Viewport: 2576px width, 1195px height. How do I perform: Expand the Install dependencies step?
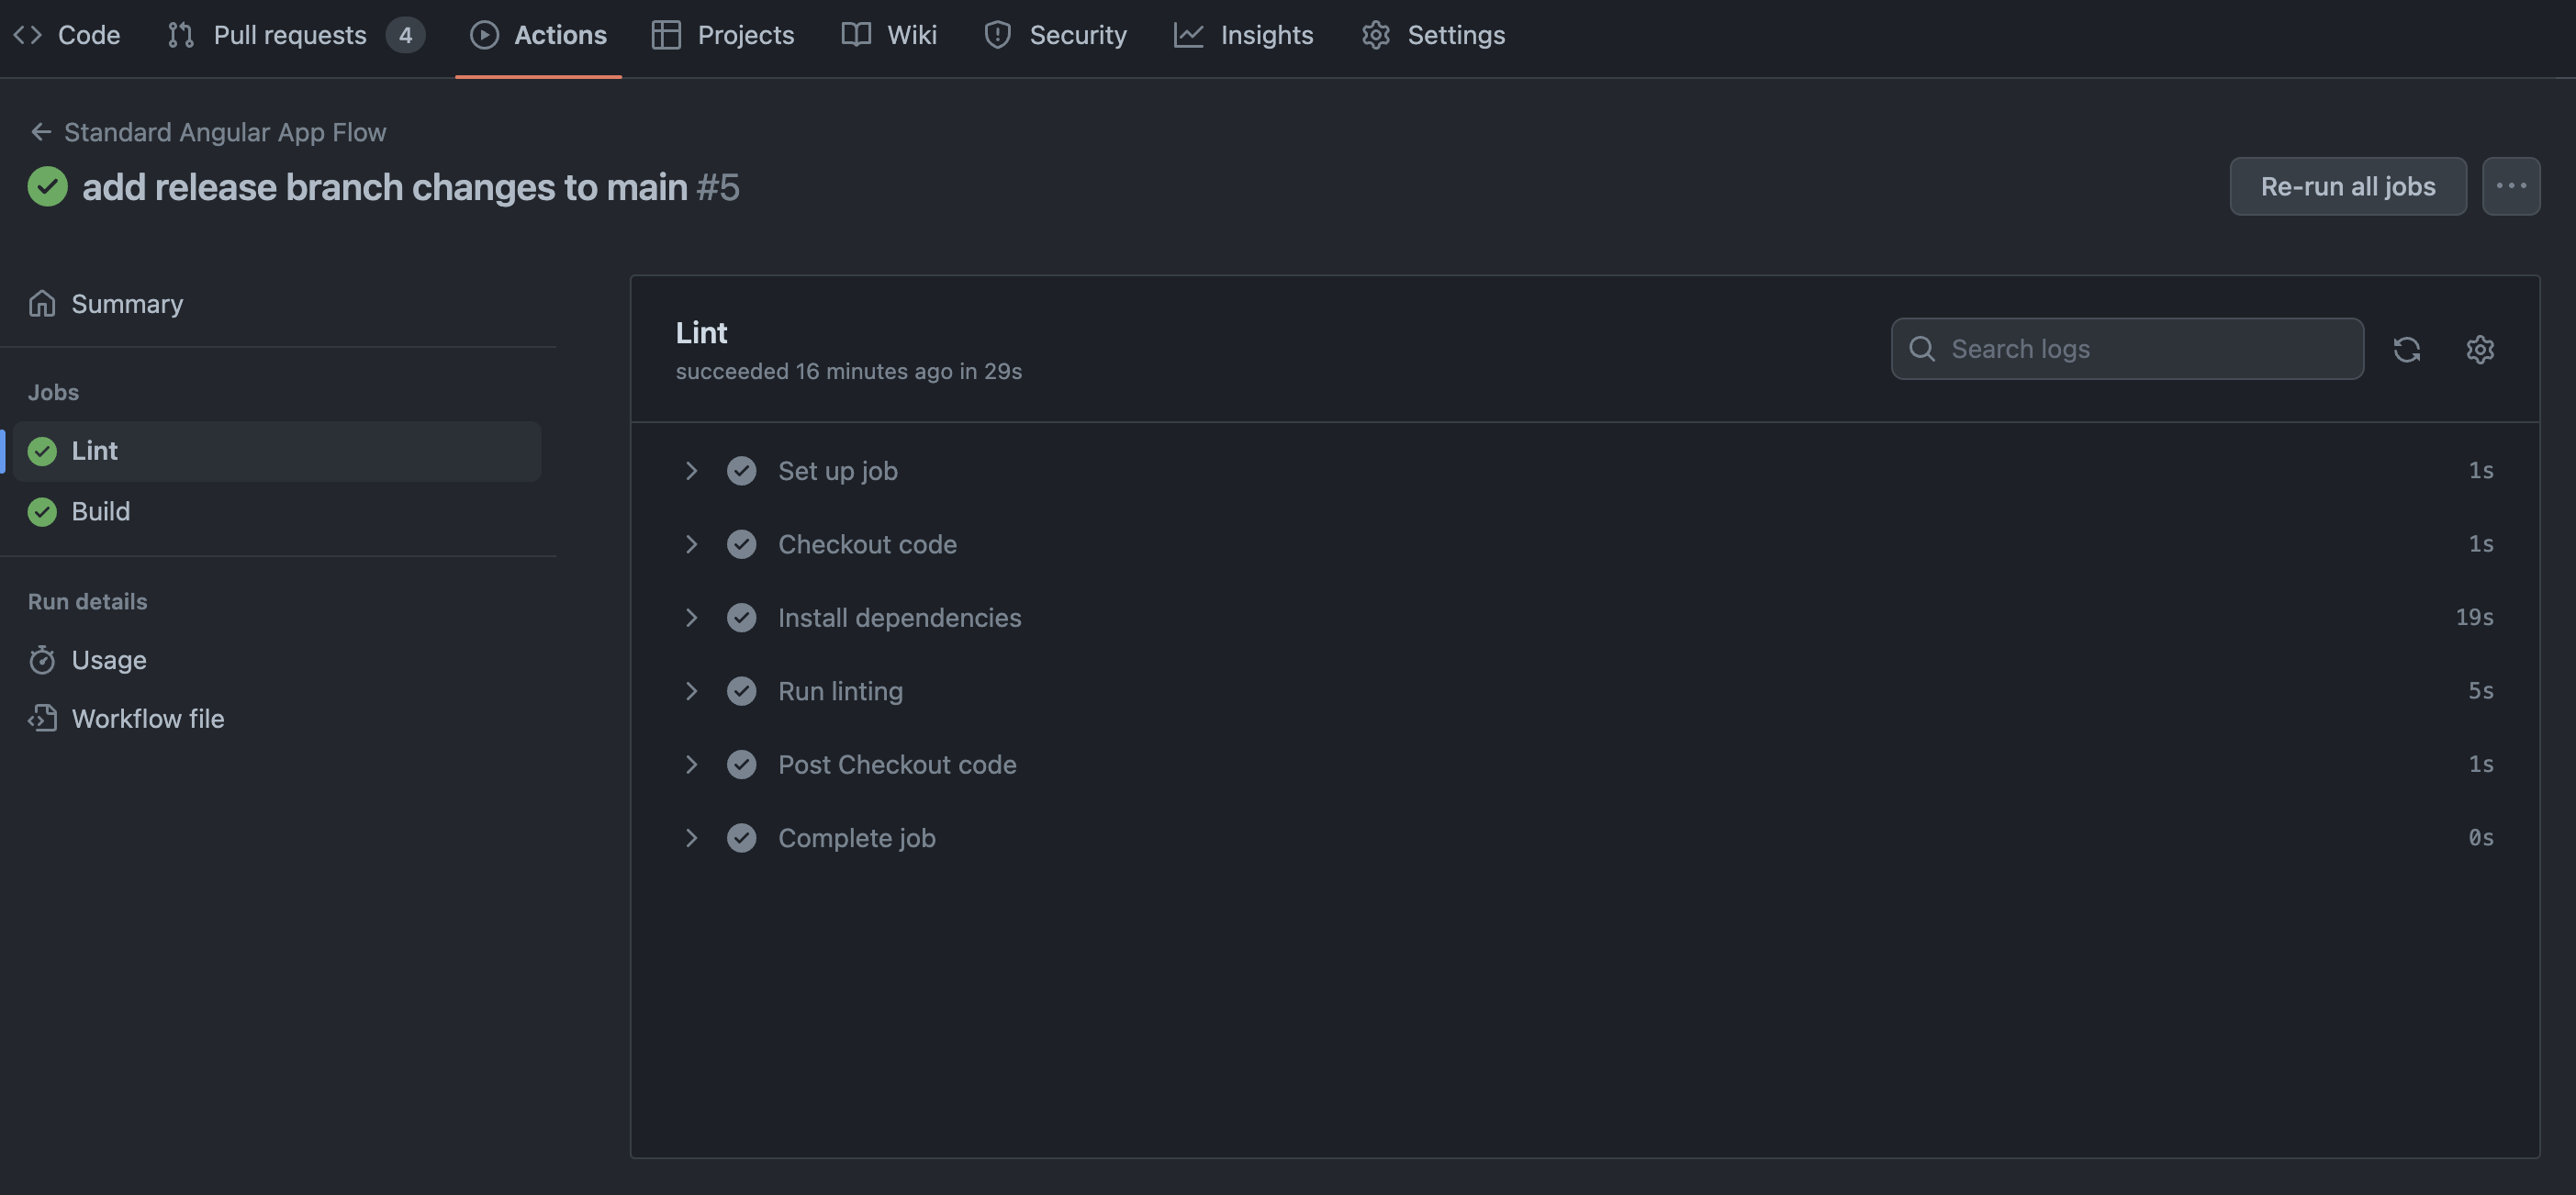(x=691, y=617)
